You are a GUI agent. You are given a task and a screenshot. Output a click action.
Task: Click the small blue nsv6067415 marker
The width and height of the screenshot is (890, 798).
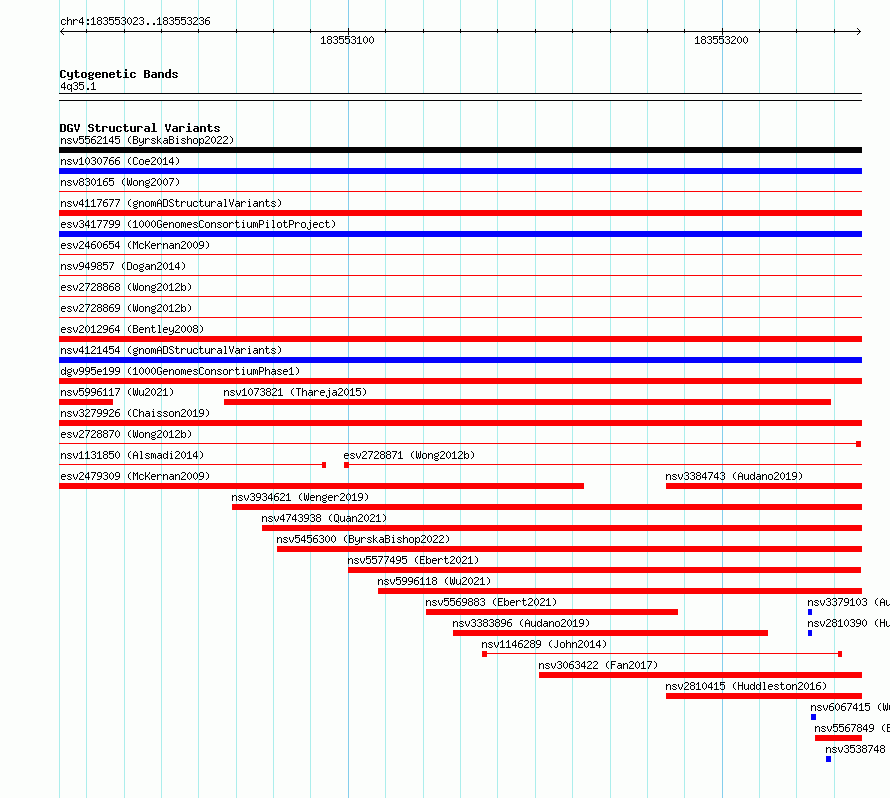(813, 717)
